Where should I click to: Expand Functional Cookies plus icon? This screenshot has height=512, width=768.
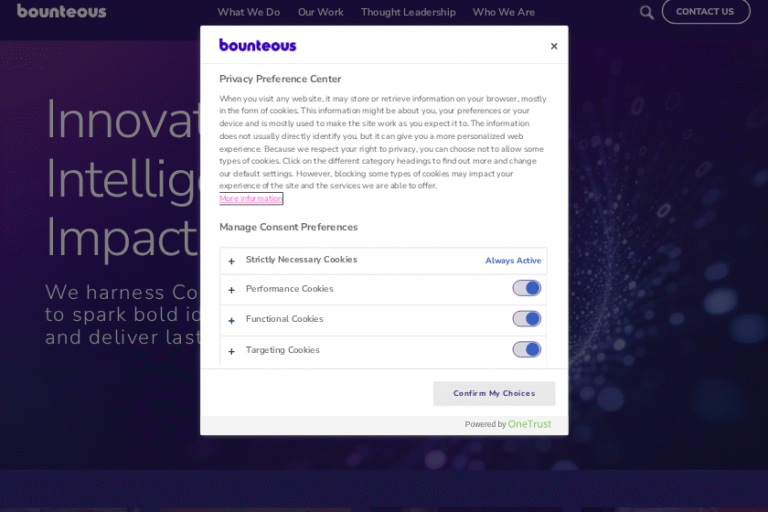click(232, 320)
